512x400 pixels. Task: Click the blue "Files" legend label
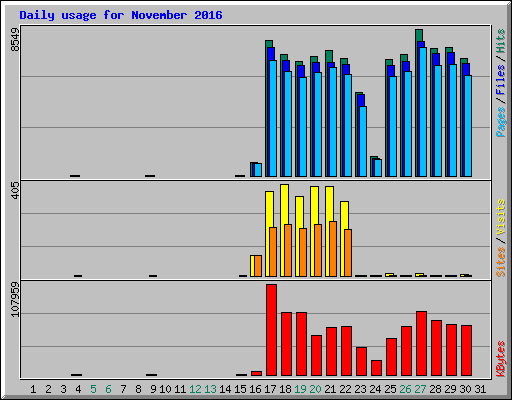[x=500, y=80]
